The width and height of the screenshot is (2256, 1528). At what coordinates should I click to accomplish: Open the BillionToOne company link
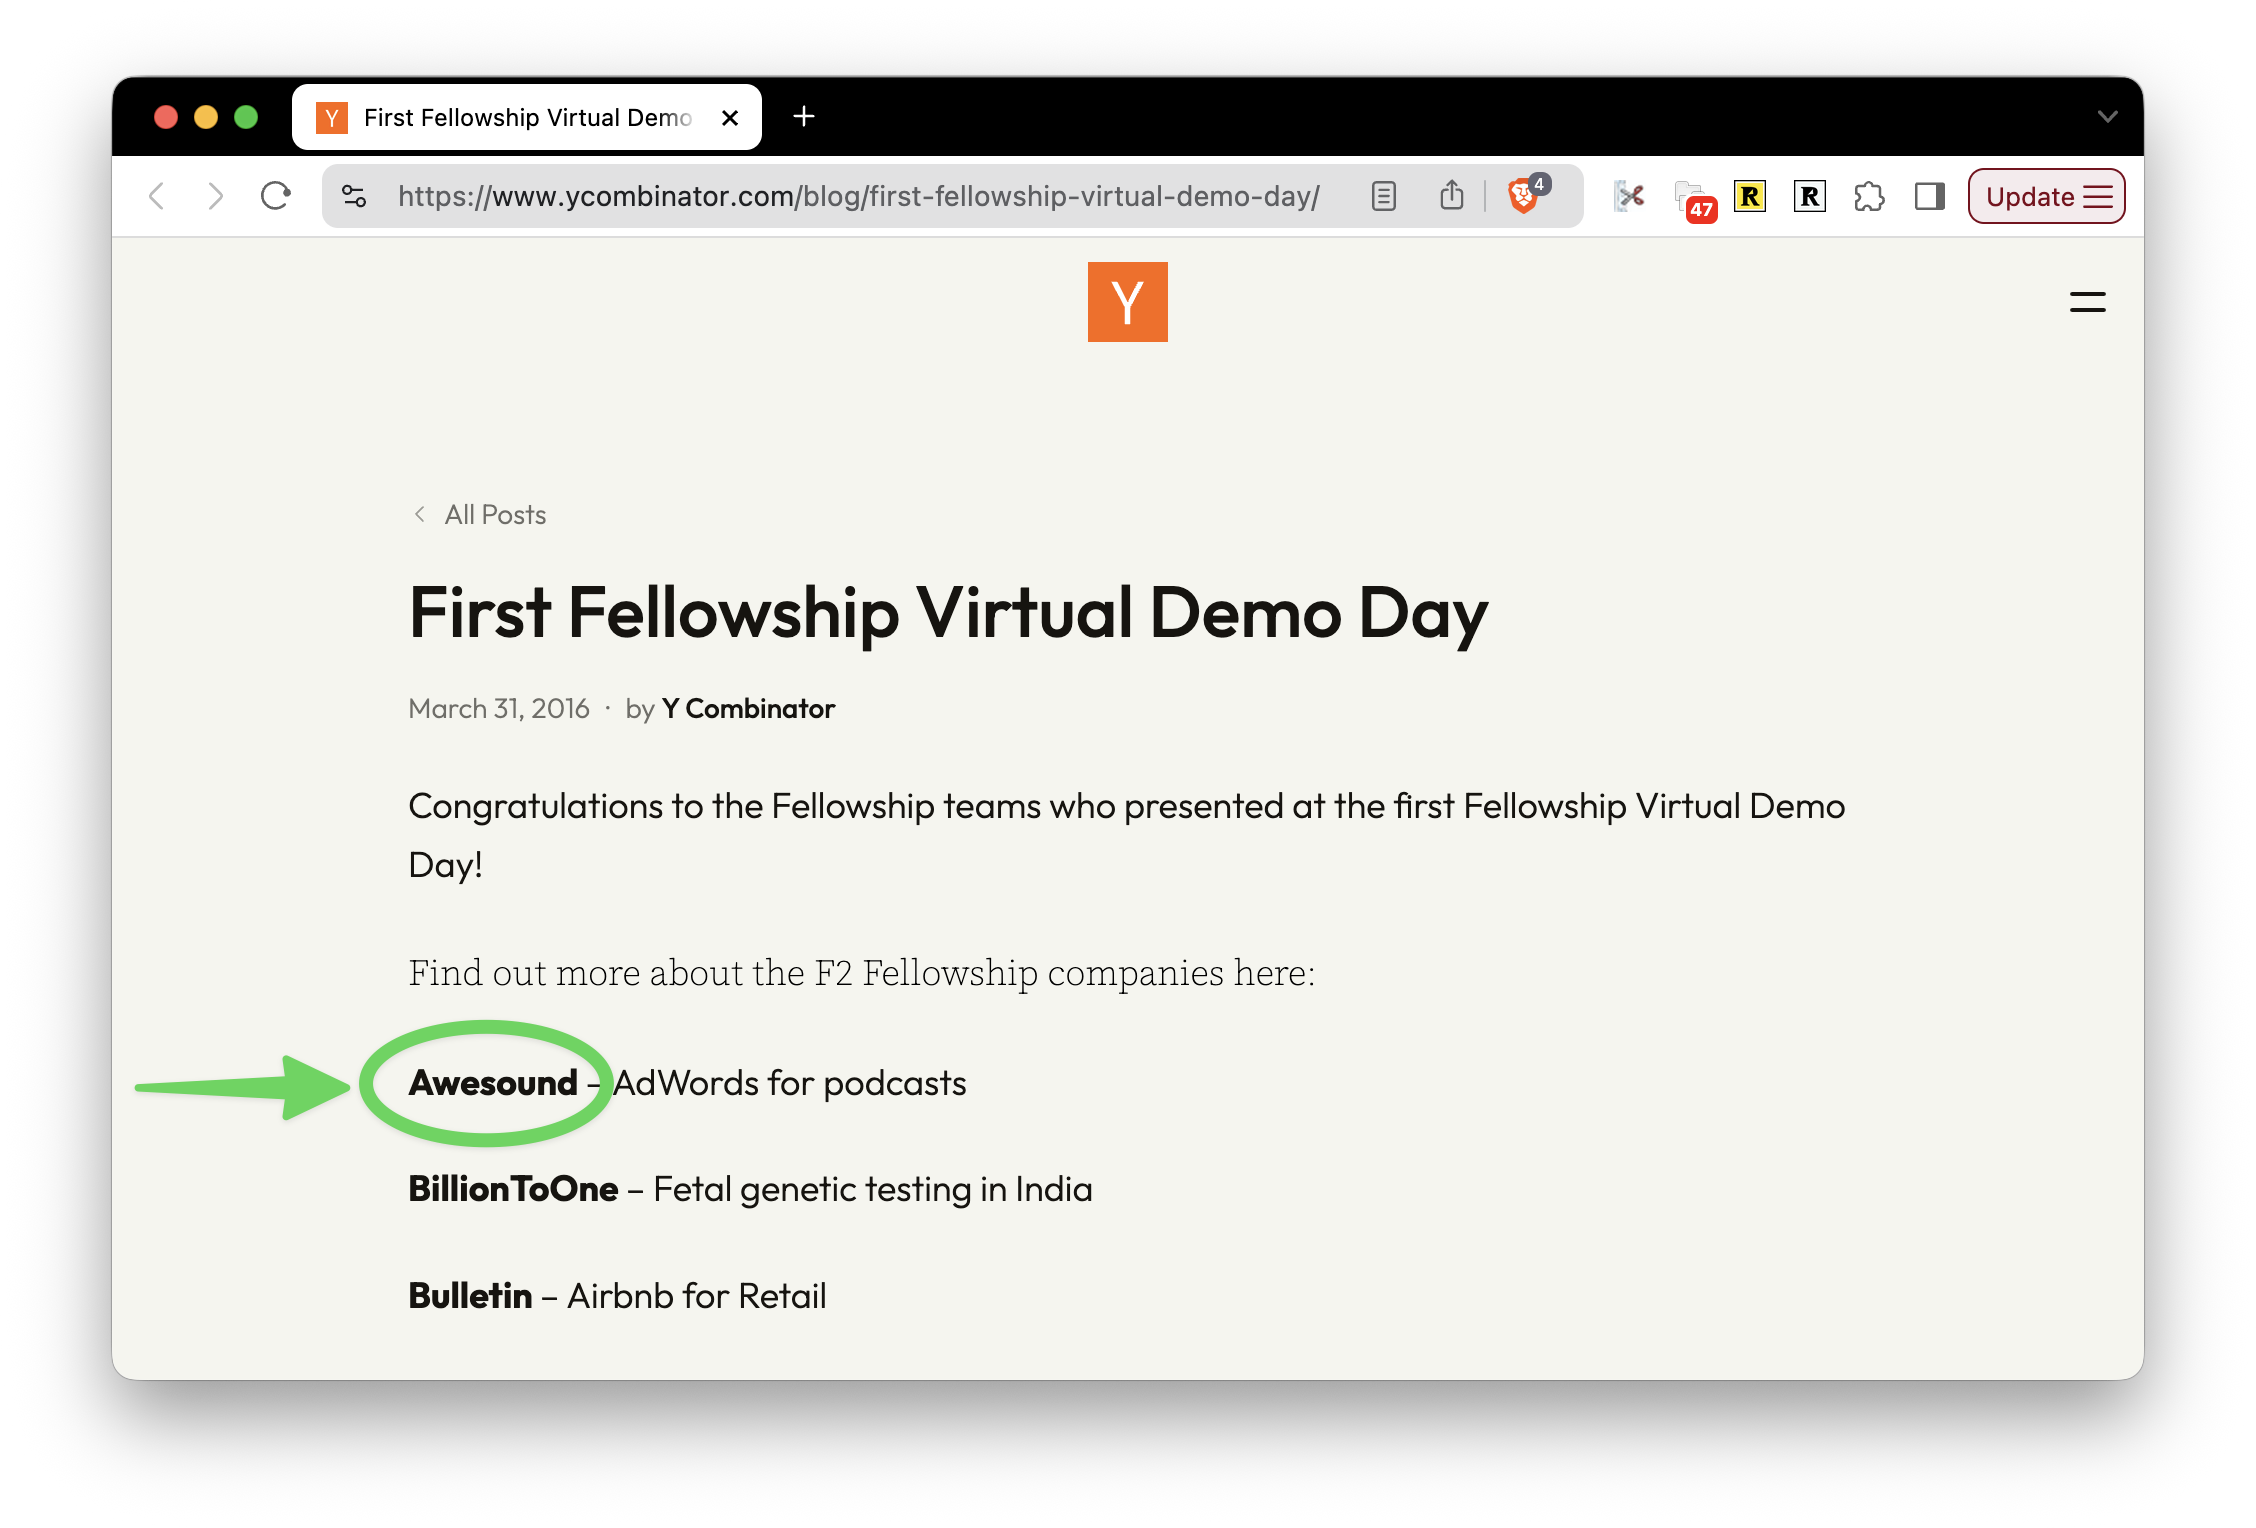(x=513, y=1189)
